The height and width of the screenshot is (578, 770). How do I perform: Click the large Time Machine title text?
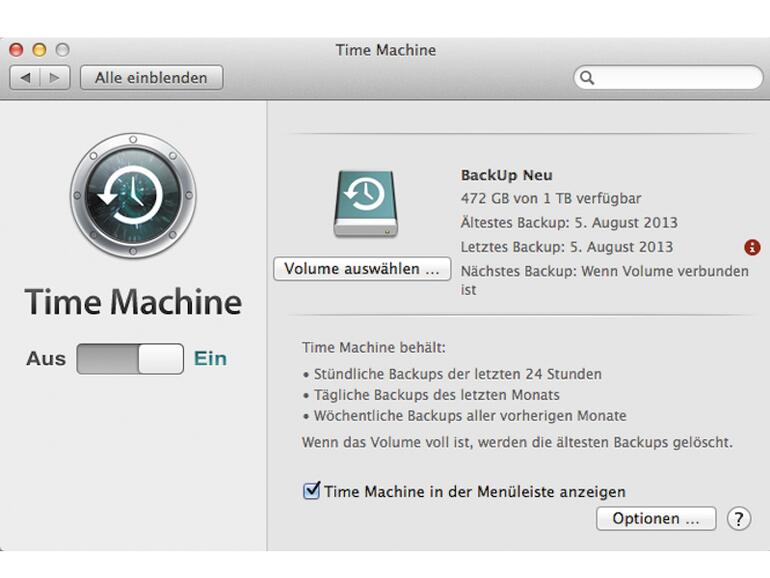coord(133,302)
